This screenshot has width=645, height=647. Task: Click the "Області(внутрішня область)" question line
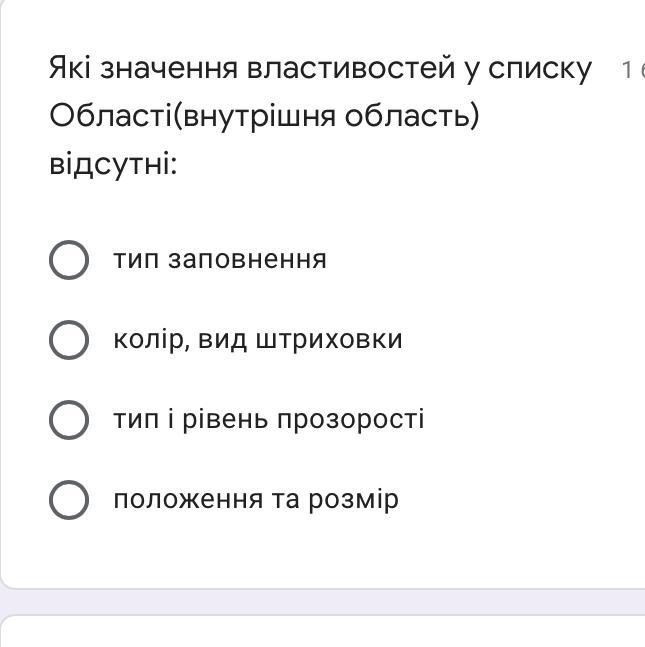coord(264,117)
